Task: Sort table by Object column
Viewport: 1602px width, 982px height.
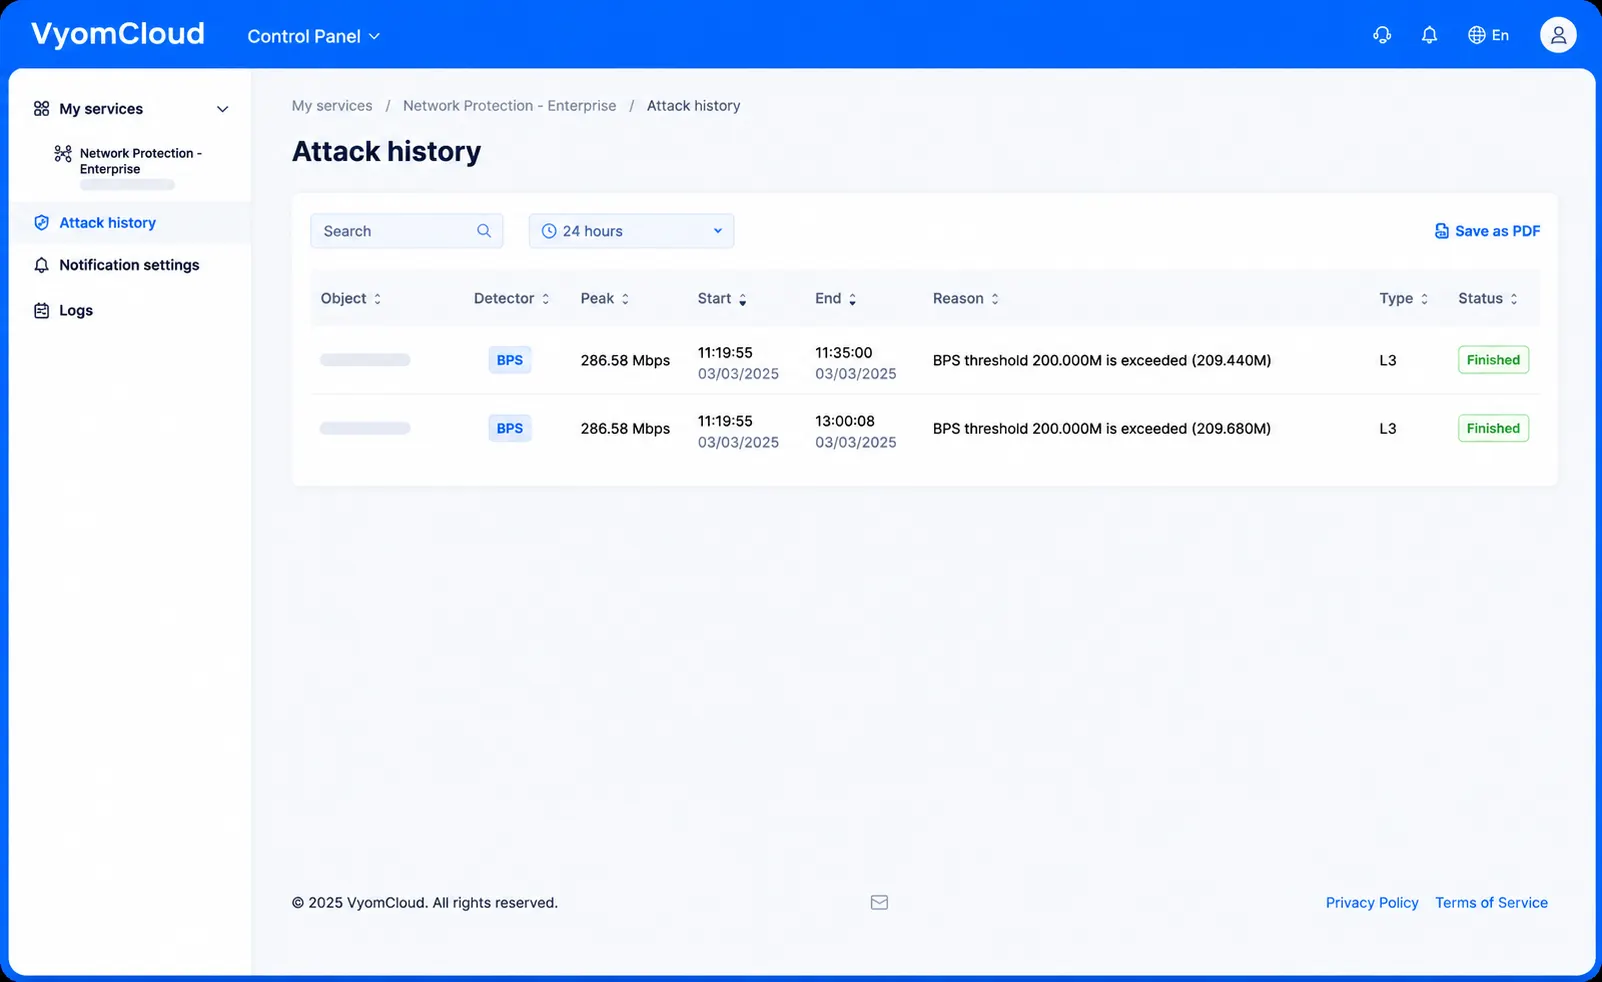Action: pyautogui.click(x=351, y=299)
